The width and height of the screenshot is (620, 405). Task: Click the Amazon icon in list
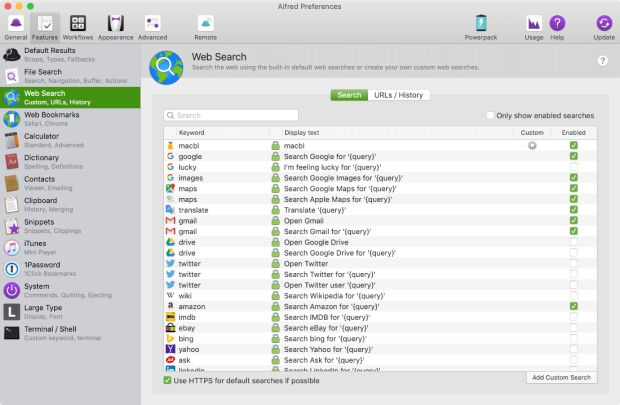(x=170, y=306)
